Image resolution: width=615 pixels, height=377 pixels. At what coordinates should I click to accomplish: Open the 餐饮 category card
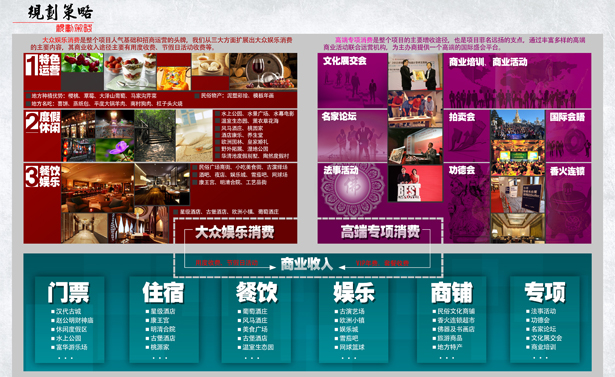coord(256,319)
